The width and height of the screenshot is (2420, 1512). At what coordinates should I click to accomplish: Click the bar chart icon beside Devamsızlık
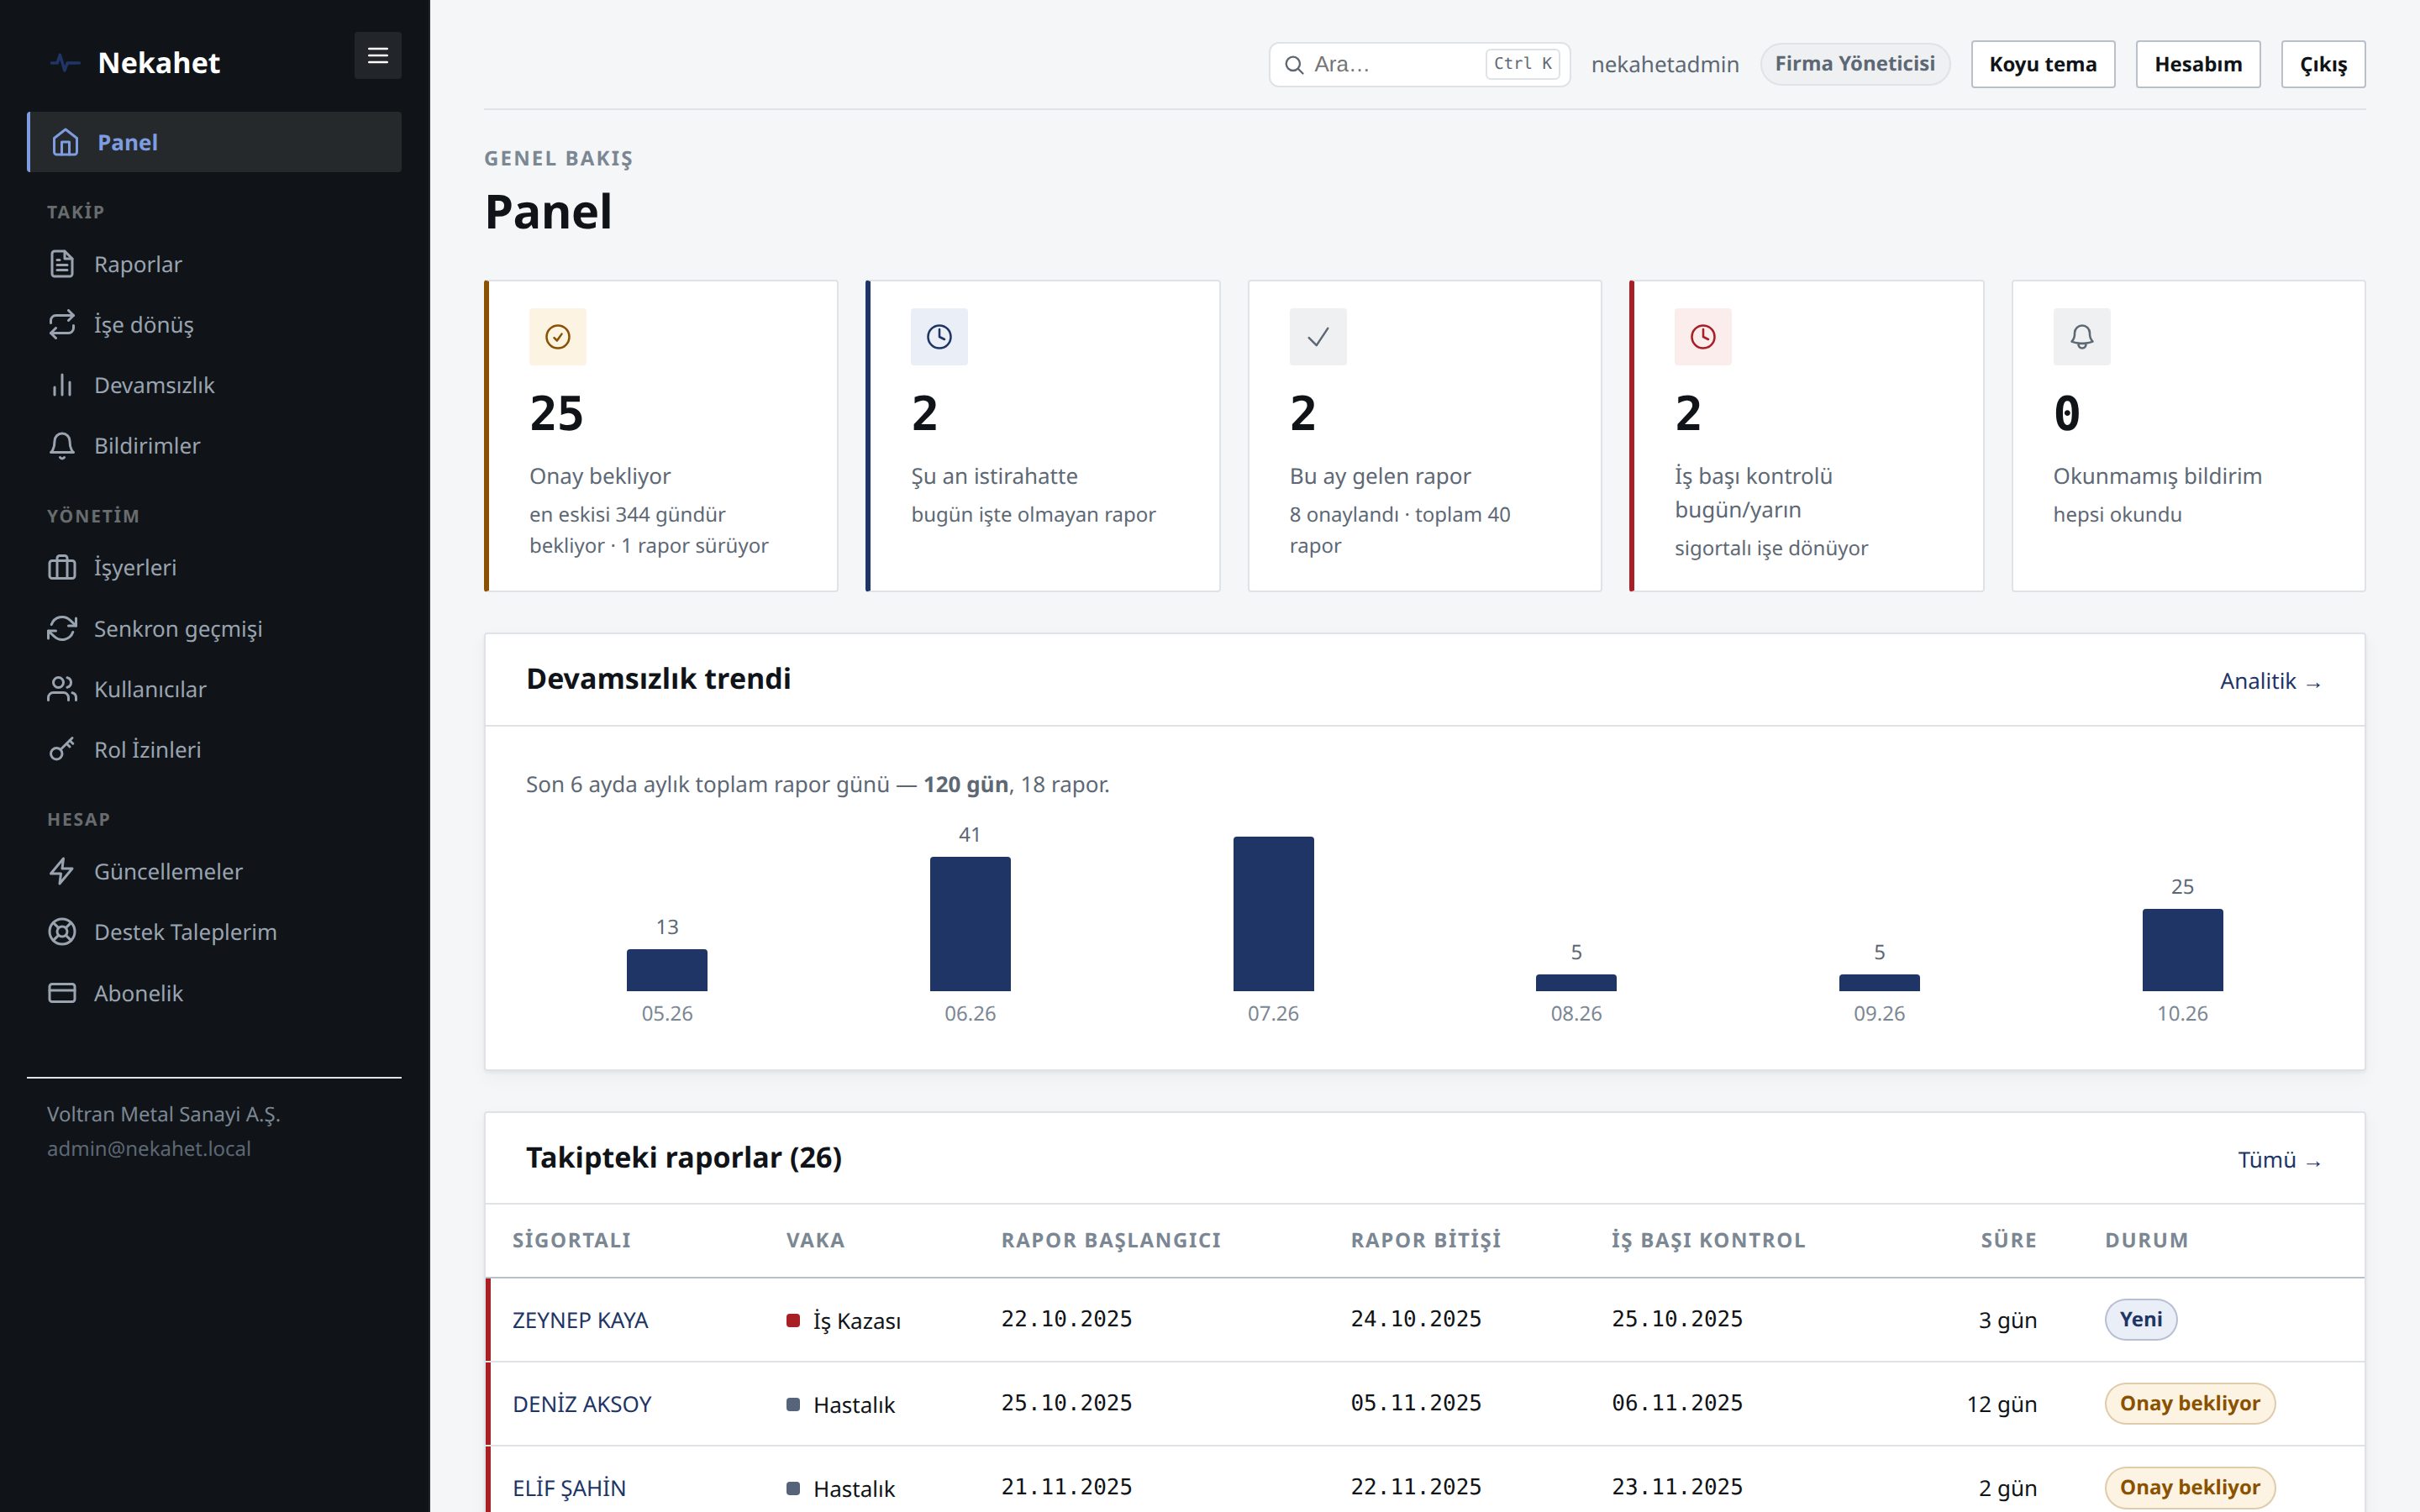pyautogui.click(x=62, y=385)
